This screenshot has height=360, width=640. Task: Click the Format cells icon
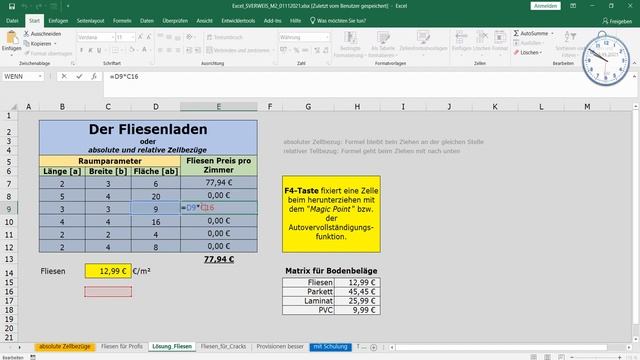click(500, 38)
